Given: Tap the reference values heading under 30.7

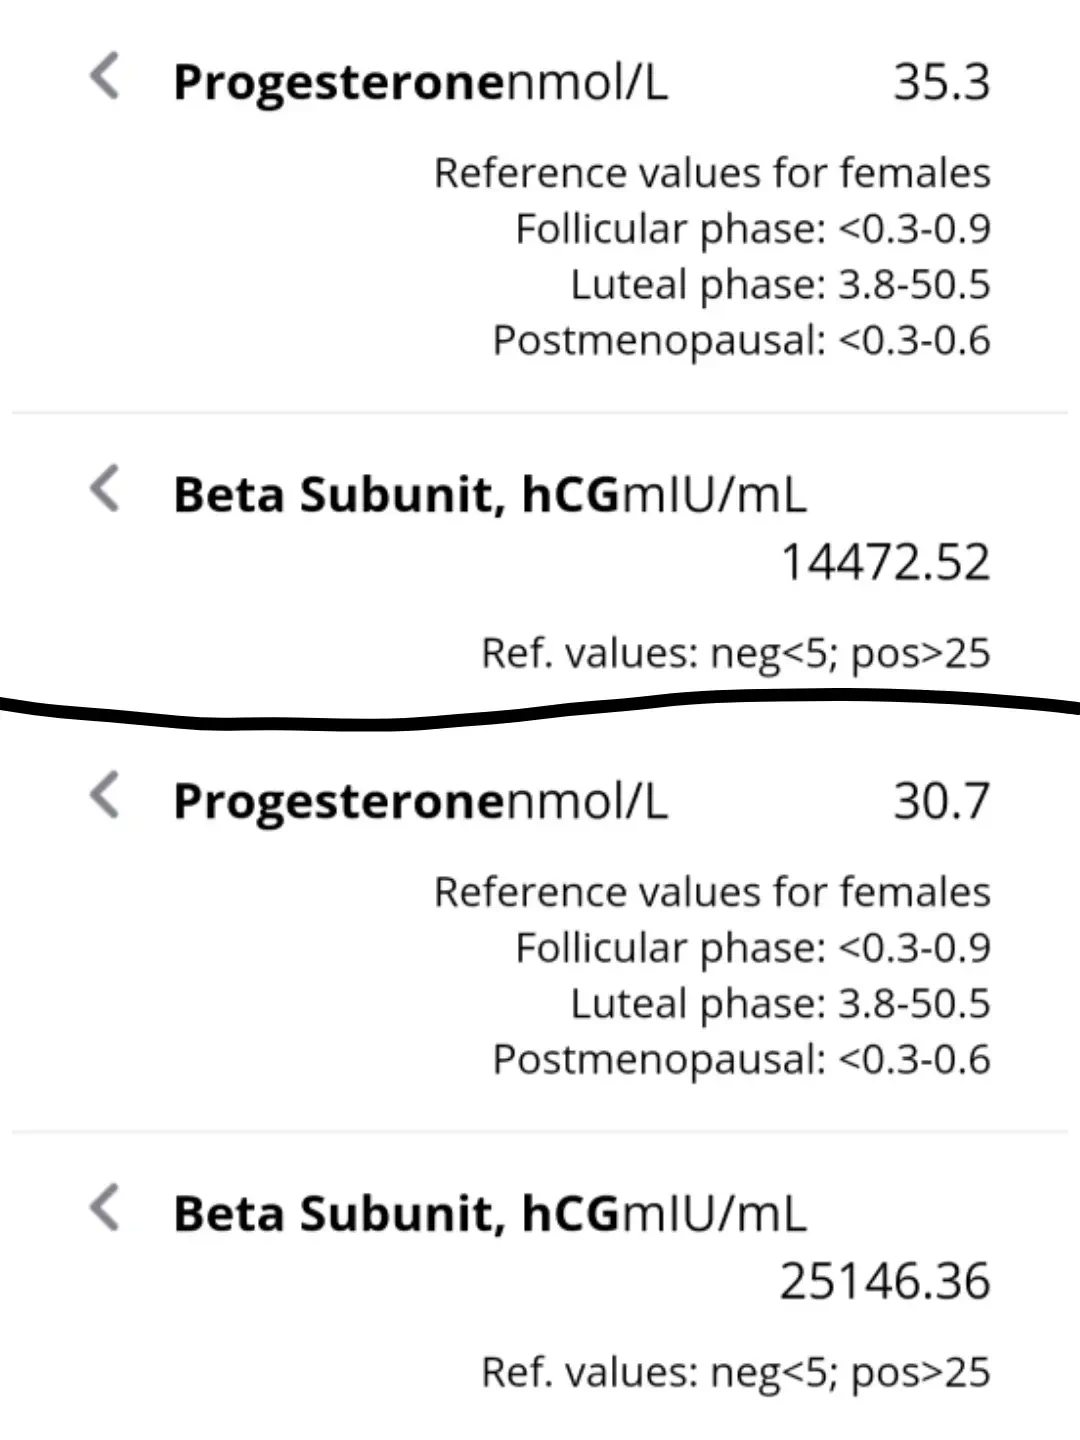Looking at the screenshot, I should click(712, 892).
